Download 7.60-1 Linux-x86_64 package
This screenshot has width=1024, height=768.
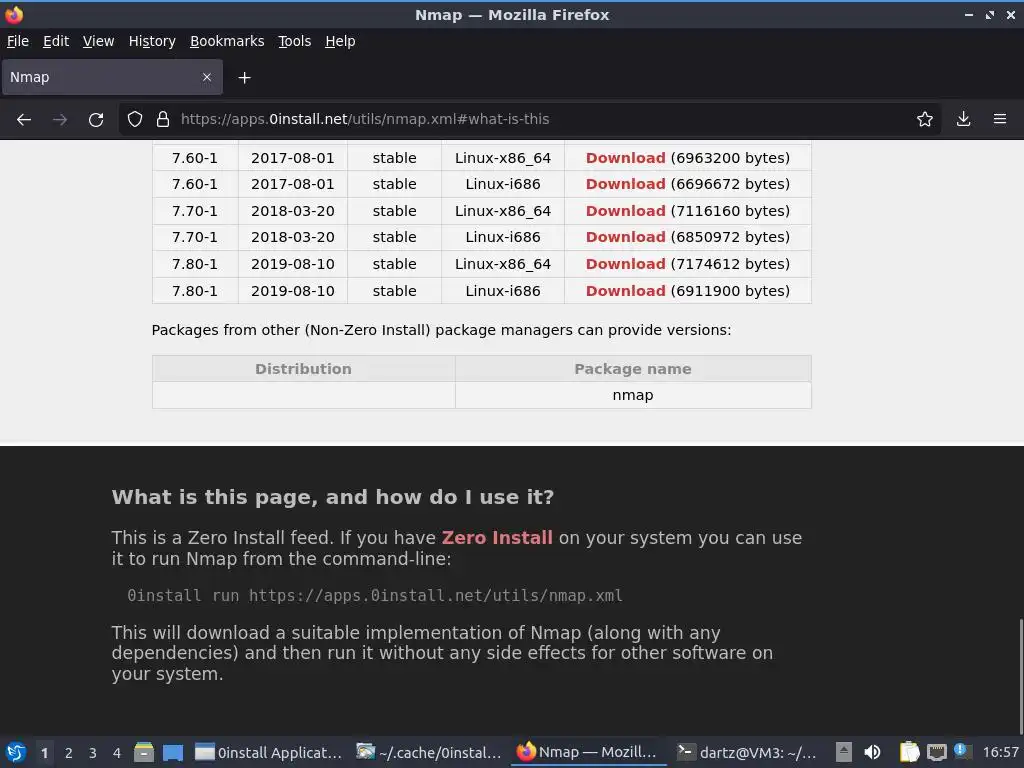[x=625, y=158]
